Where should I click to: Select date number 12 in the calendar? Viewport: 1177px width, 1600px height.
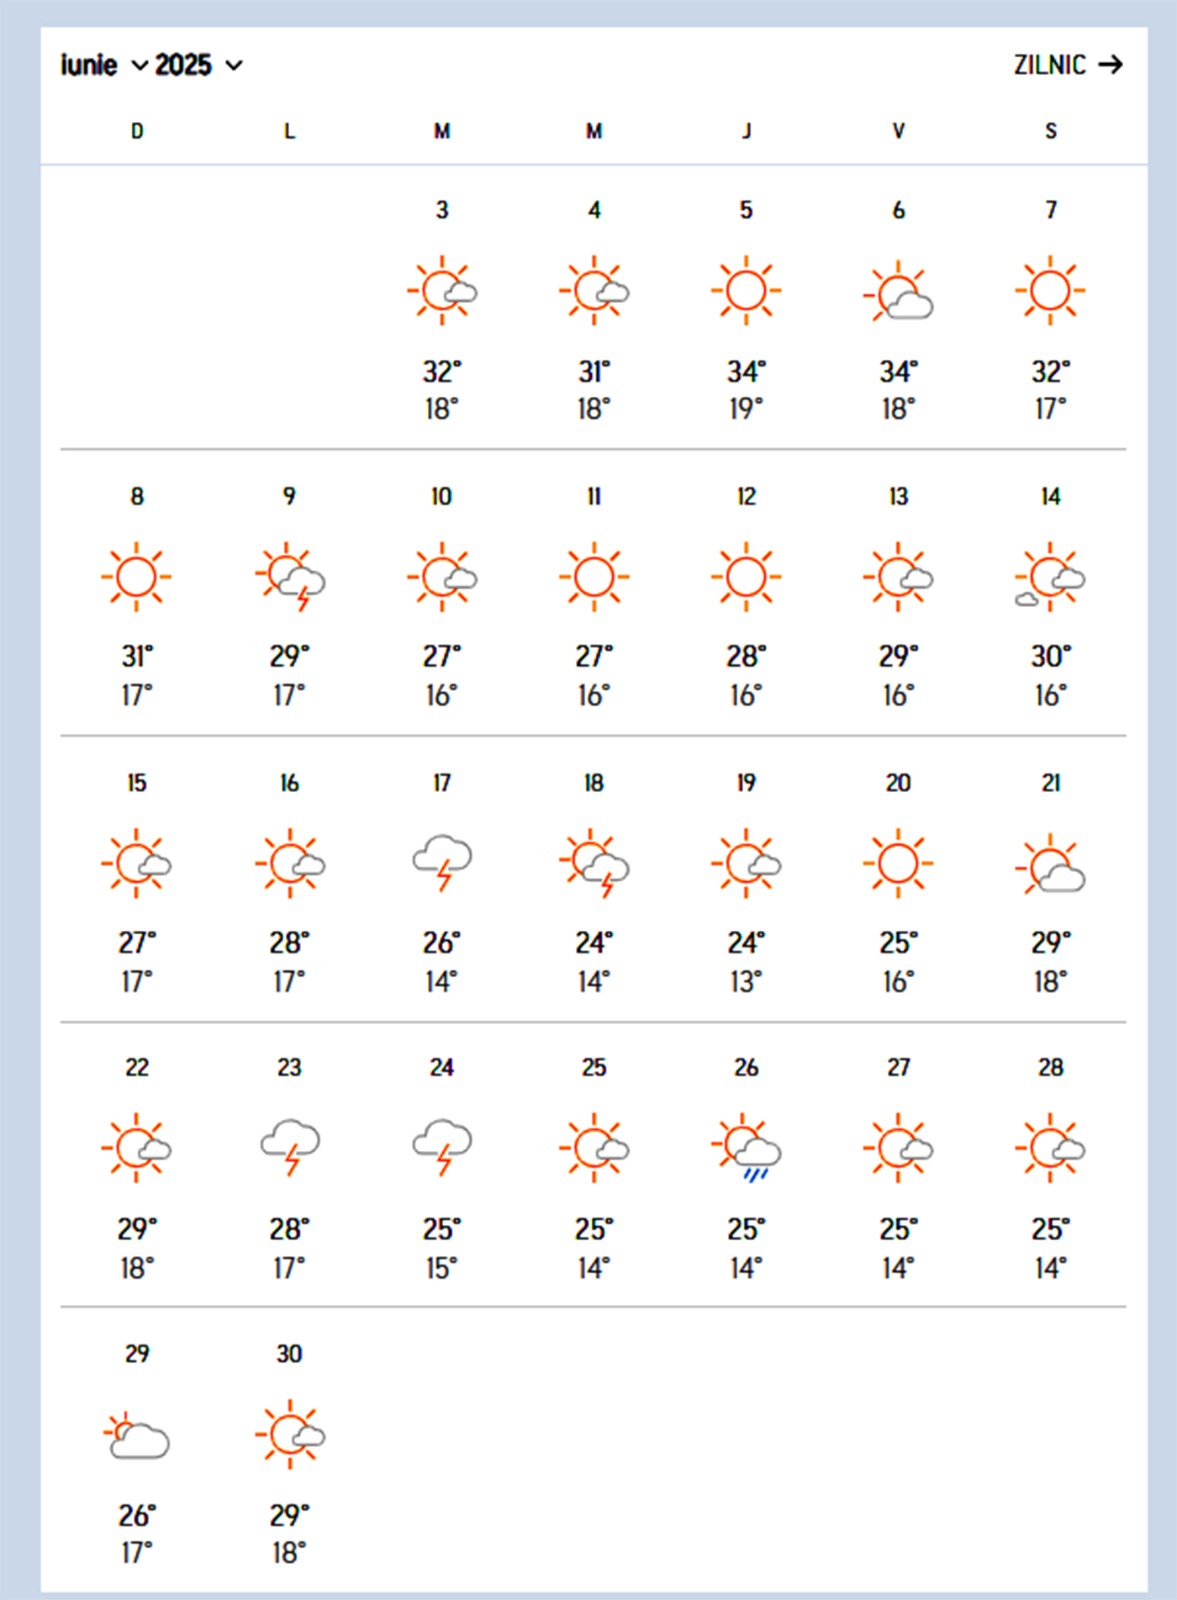click(x=746, y=497)
